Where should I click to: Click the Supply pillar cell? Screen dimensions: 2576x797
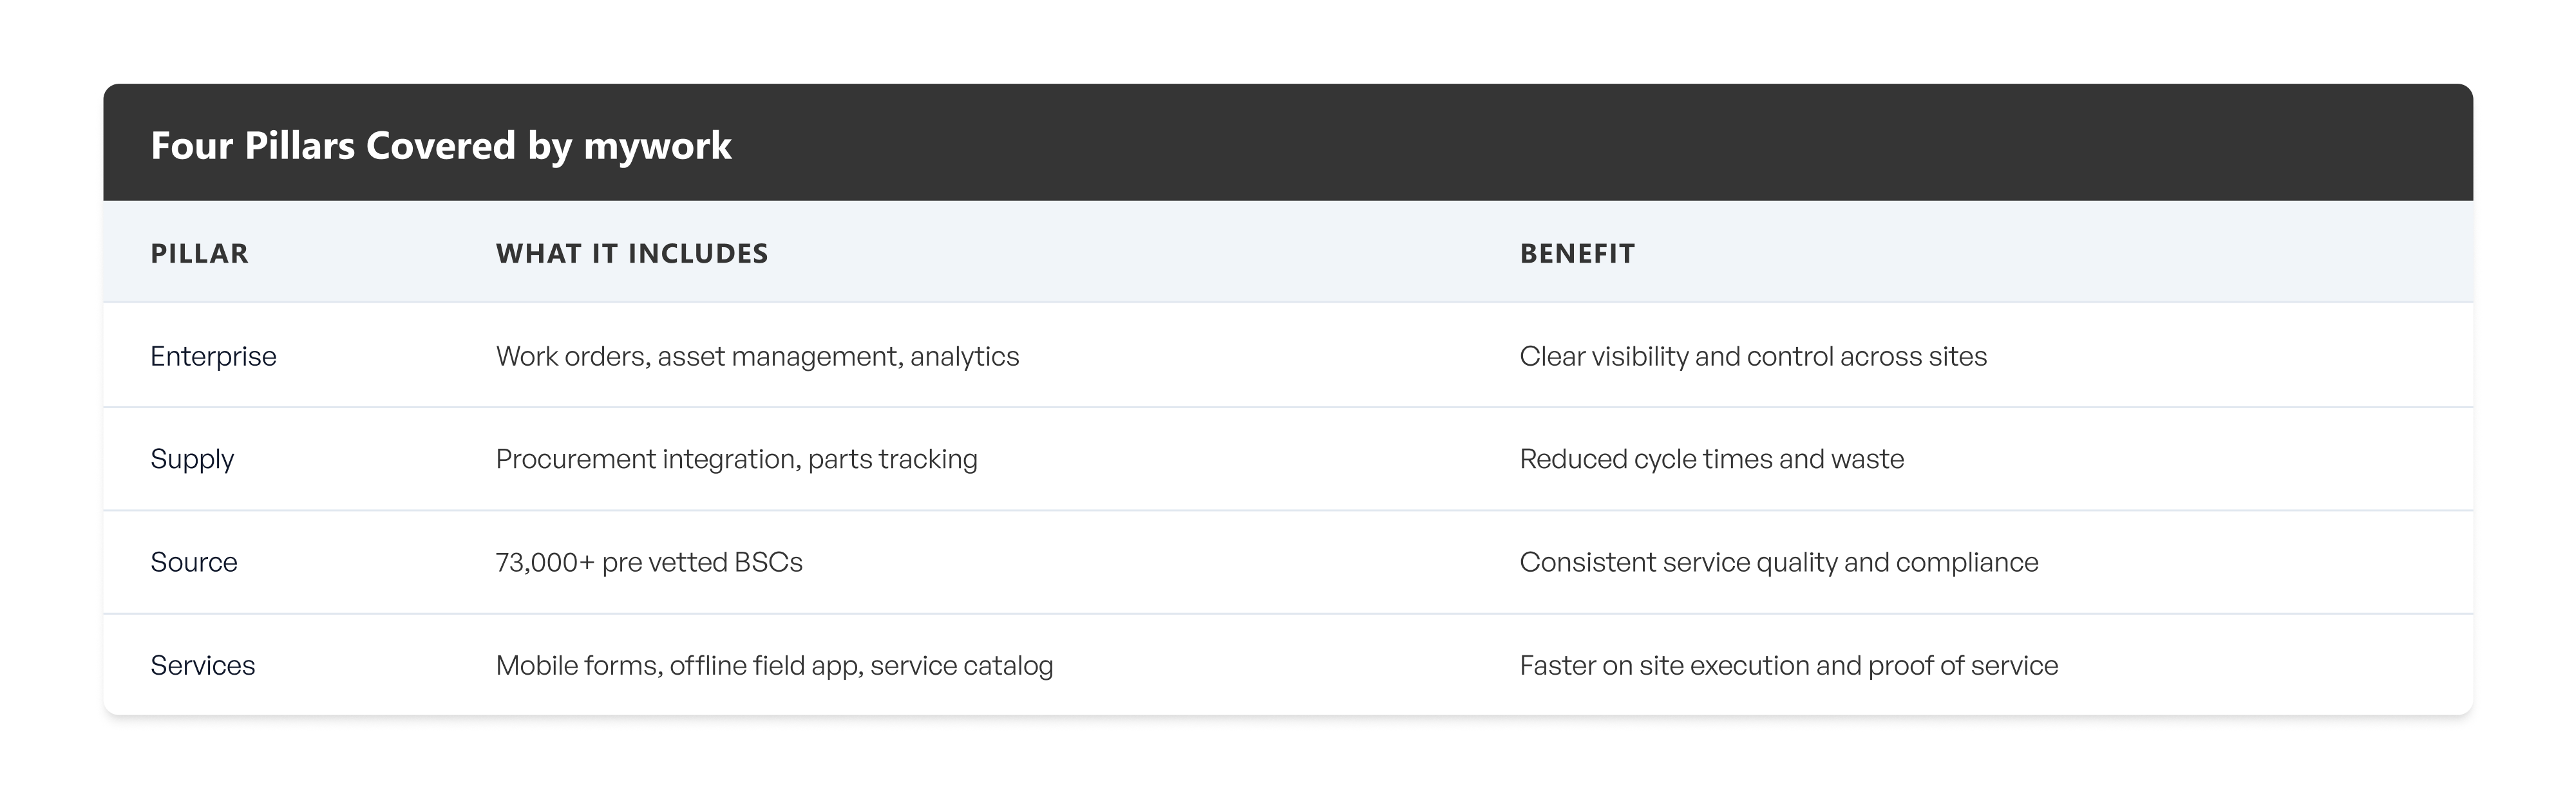(192, 459)
